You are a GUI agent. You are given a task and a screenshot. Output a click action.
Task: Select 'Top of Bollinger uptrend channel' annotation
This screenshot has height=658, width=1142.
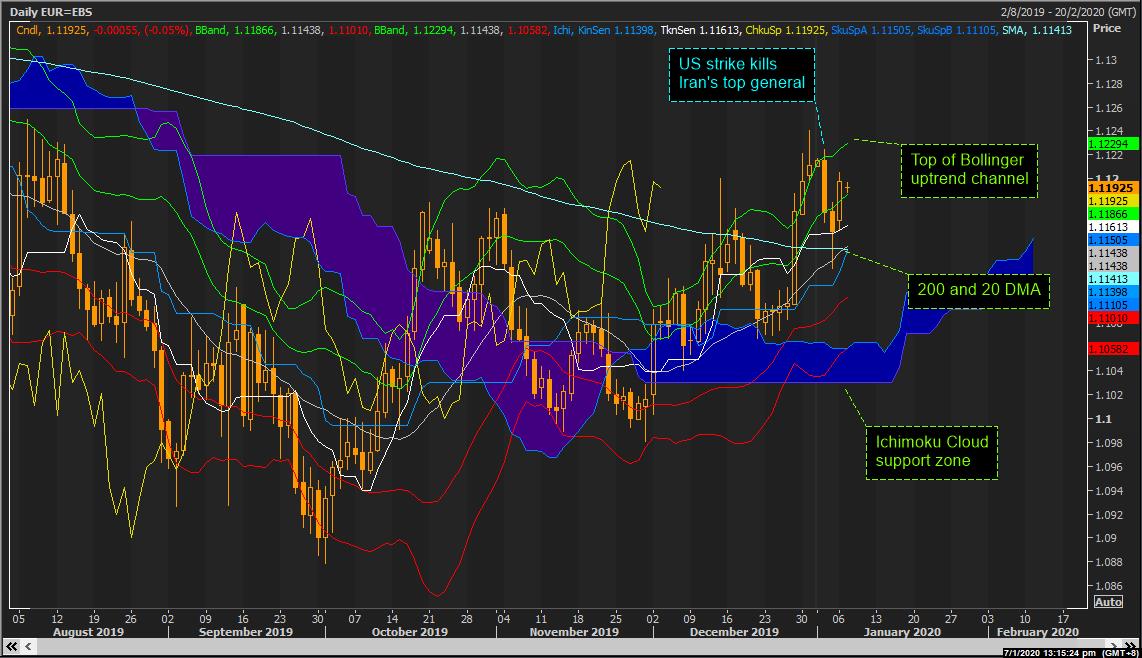(968, 170)
